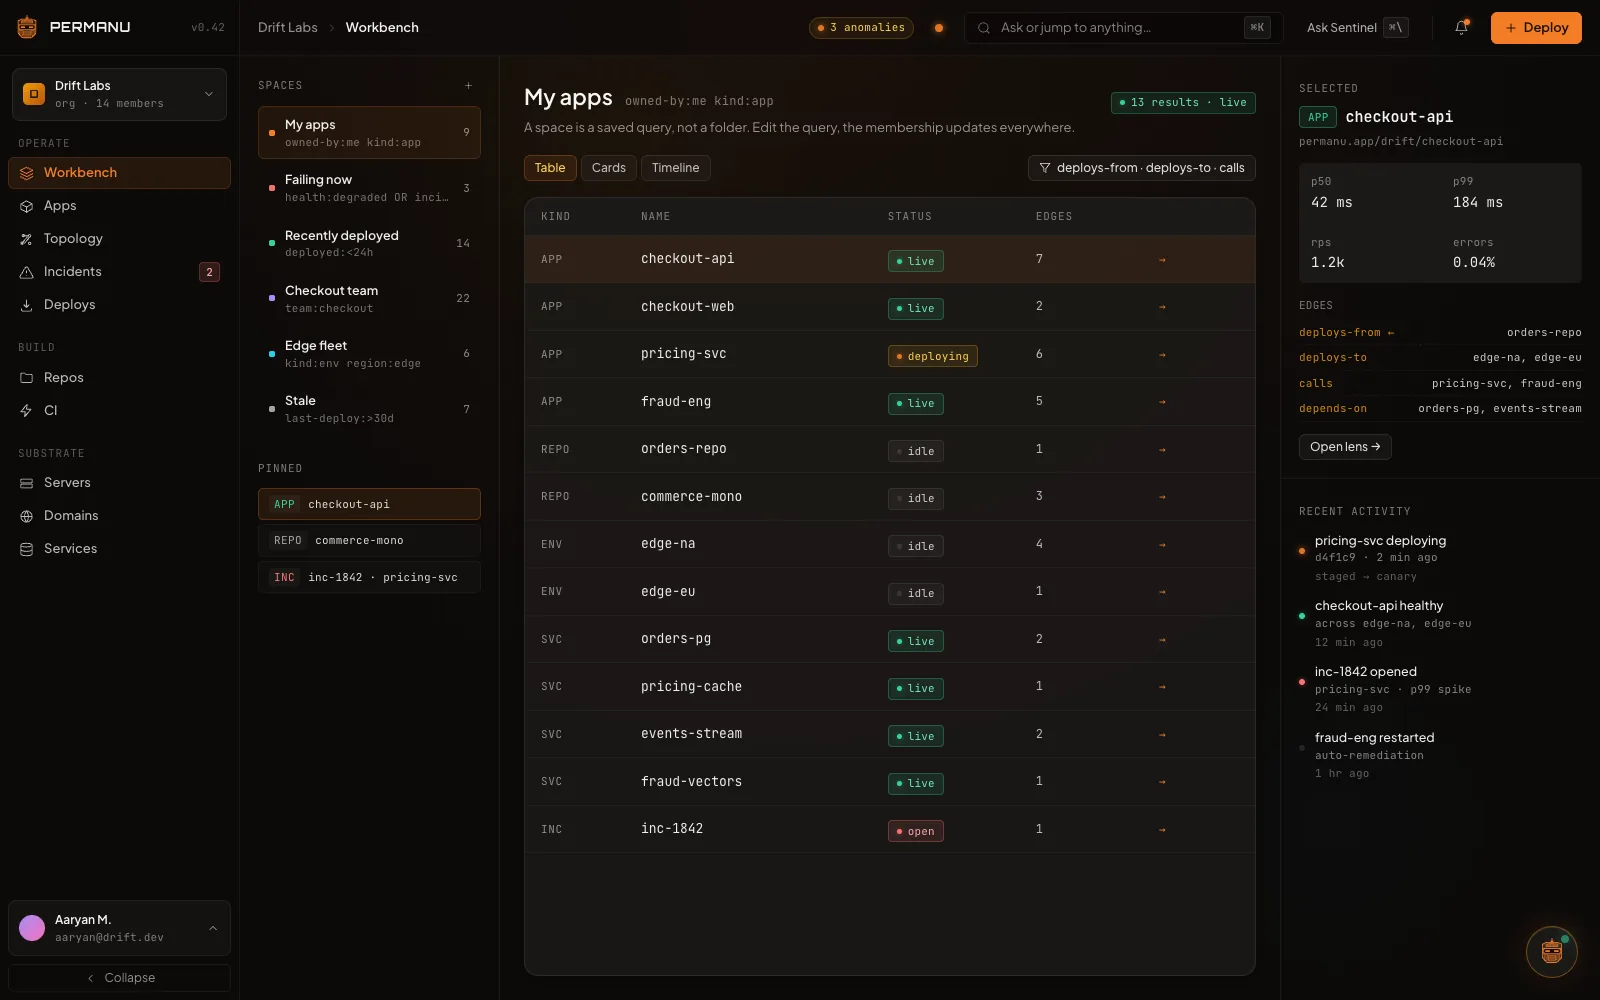Image resolution: width=1600 pixels, height=1000 pixels.
Task: Click the Deploy button
Action: (1536, 28)
